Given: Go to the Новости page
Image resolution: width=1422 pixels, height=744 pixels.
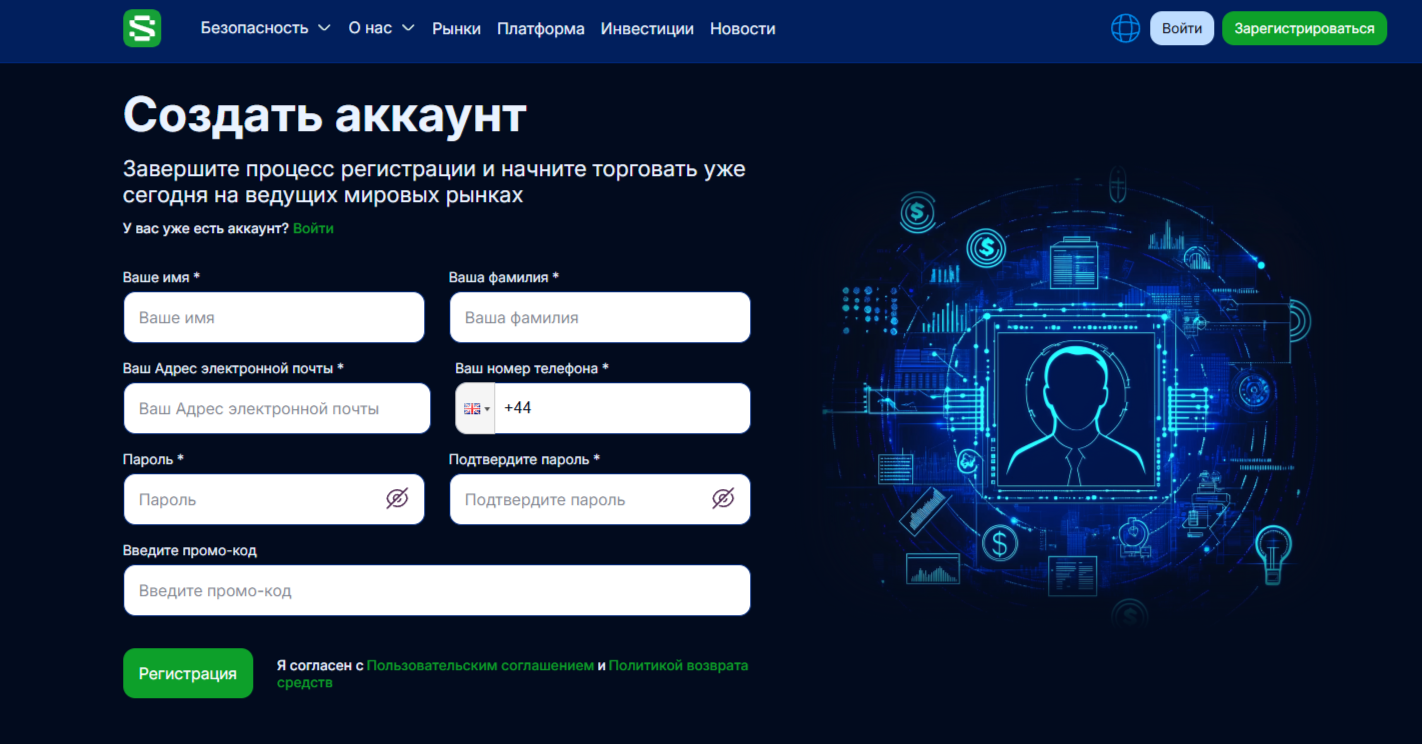Looking at the screenshot, I should (x=742, y=28).
